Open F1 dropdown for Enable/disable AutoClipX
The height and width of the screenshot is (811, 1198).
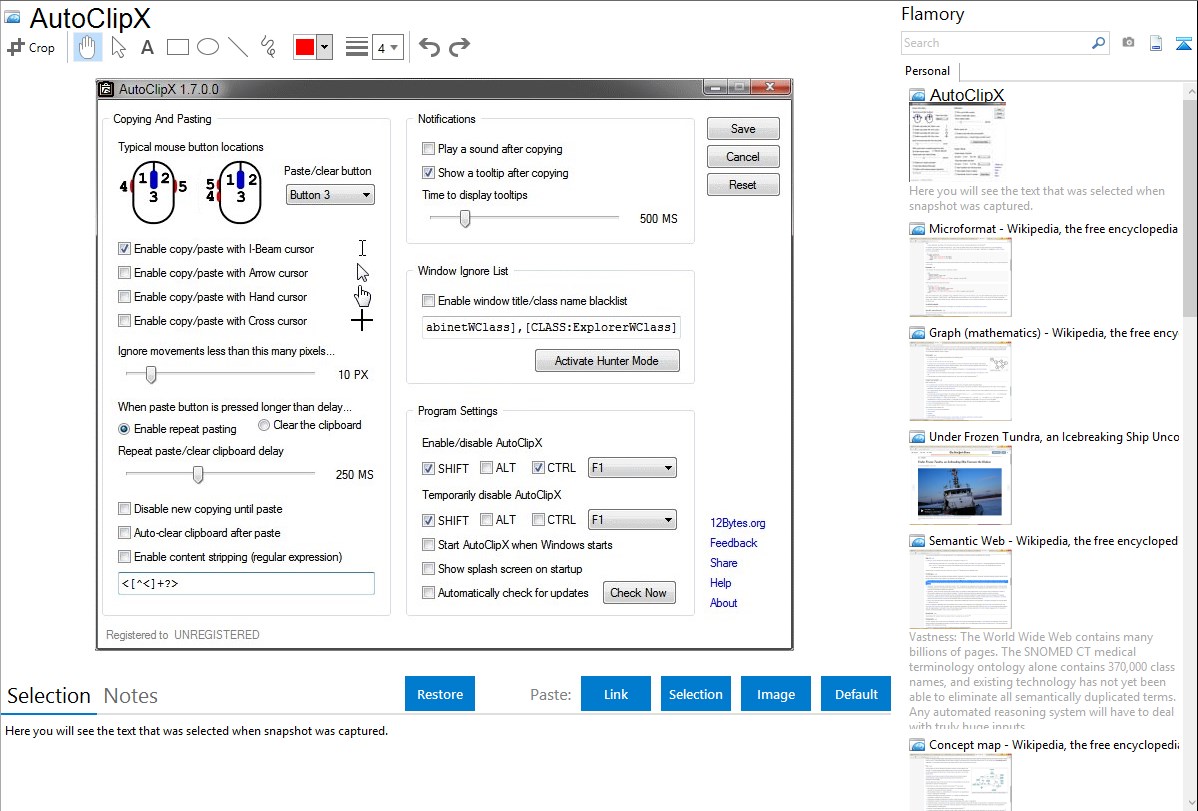click(632, 468)
